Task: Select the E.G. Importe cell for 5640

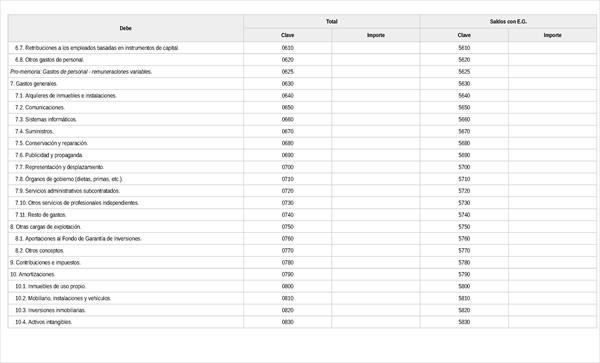Action: 552,96
